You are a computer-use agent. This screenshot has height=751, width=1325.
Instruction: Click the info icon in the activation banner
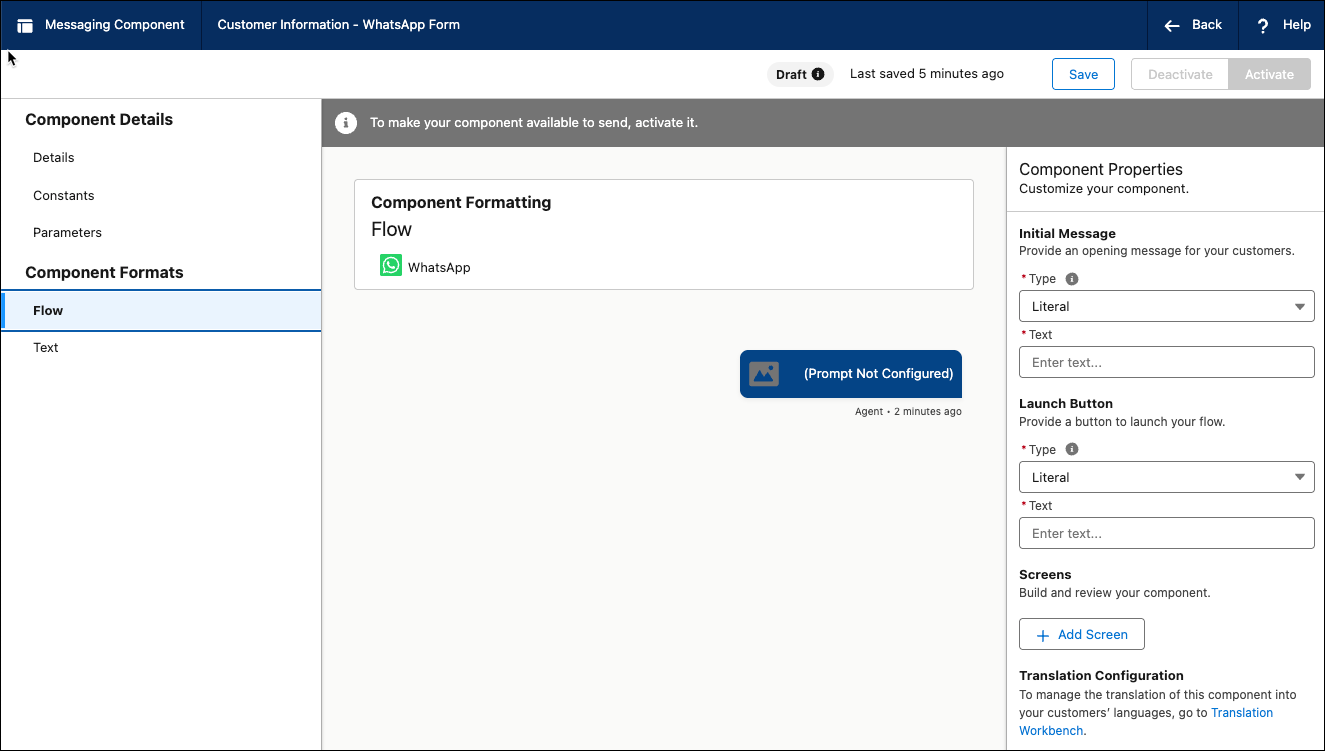346,123
